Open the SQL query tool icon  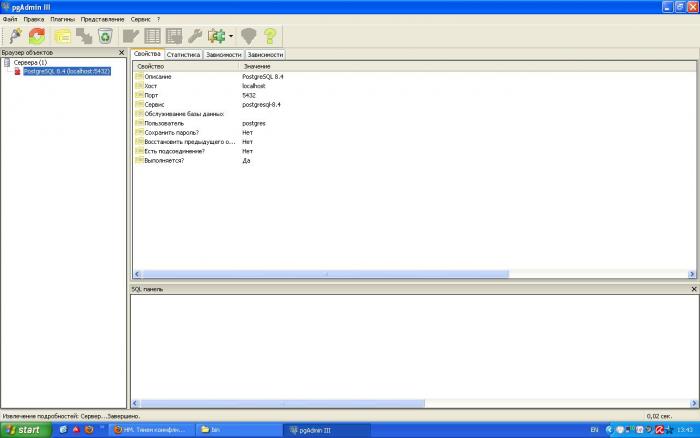pos(130,36)
